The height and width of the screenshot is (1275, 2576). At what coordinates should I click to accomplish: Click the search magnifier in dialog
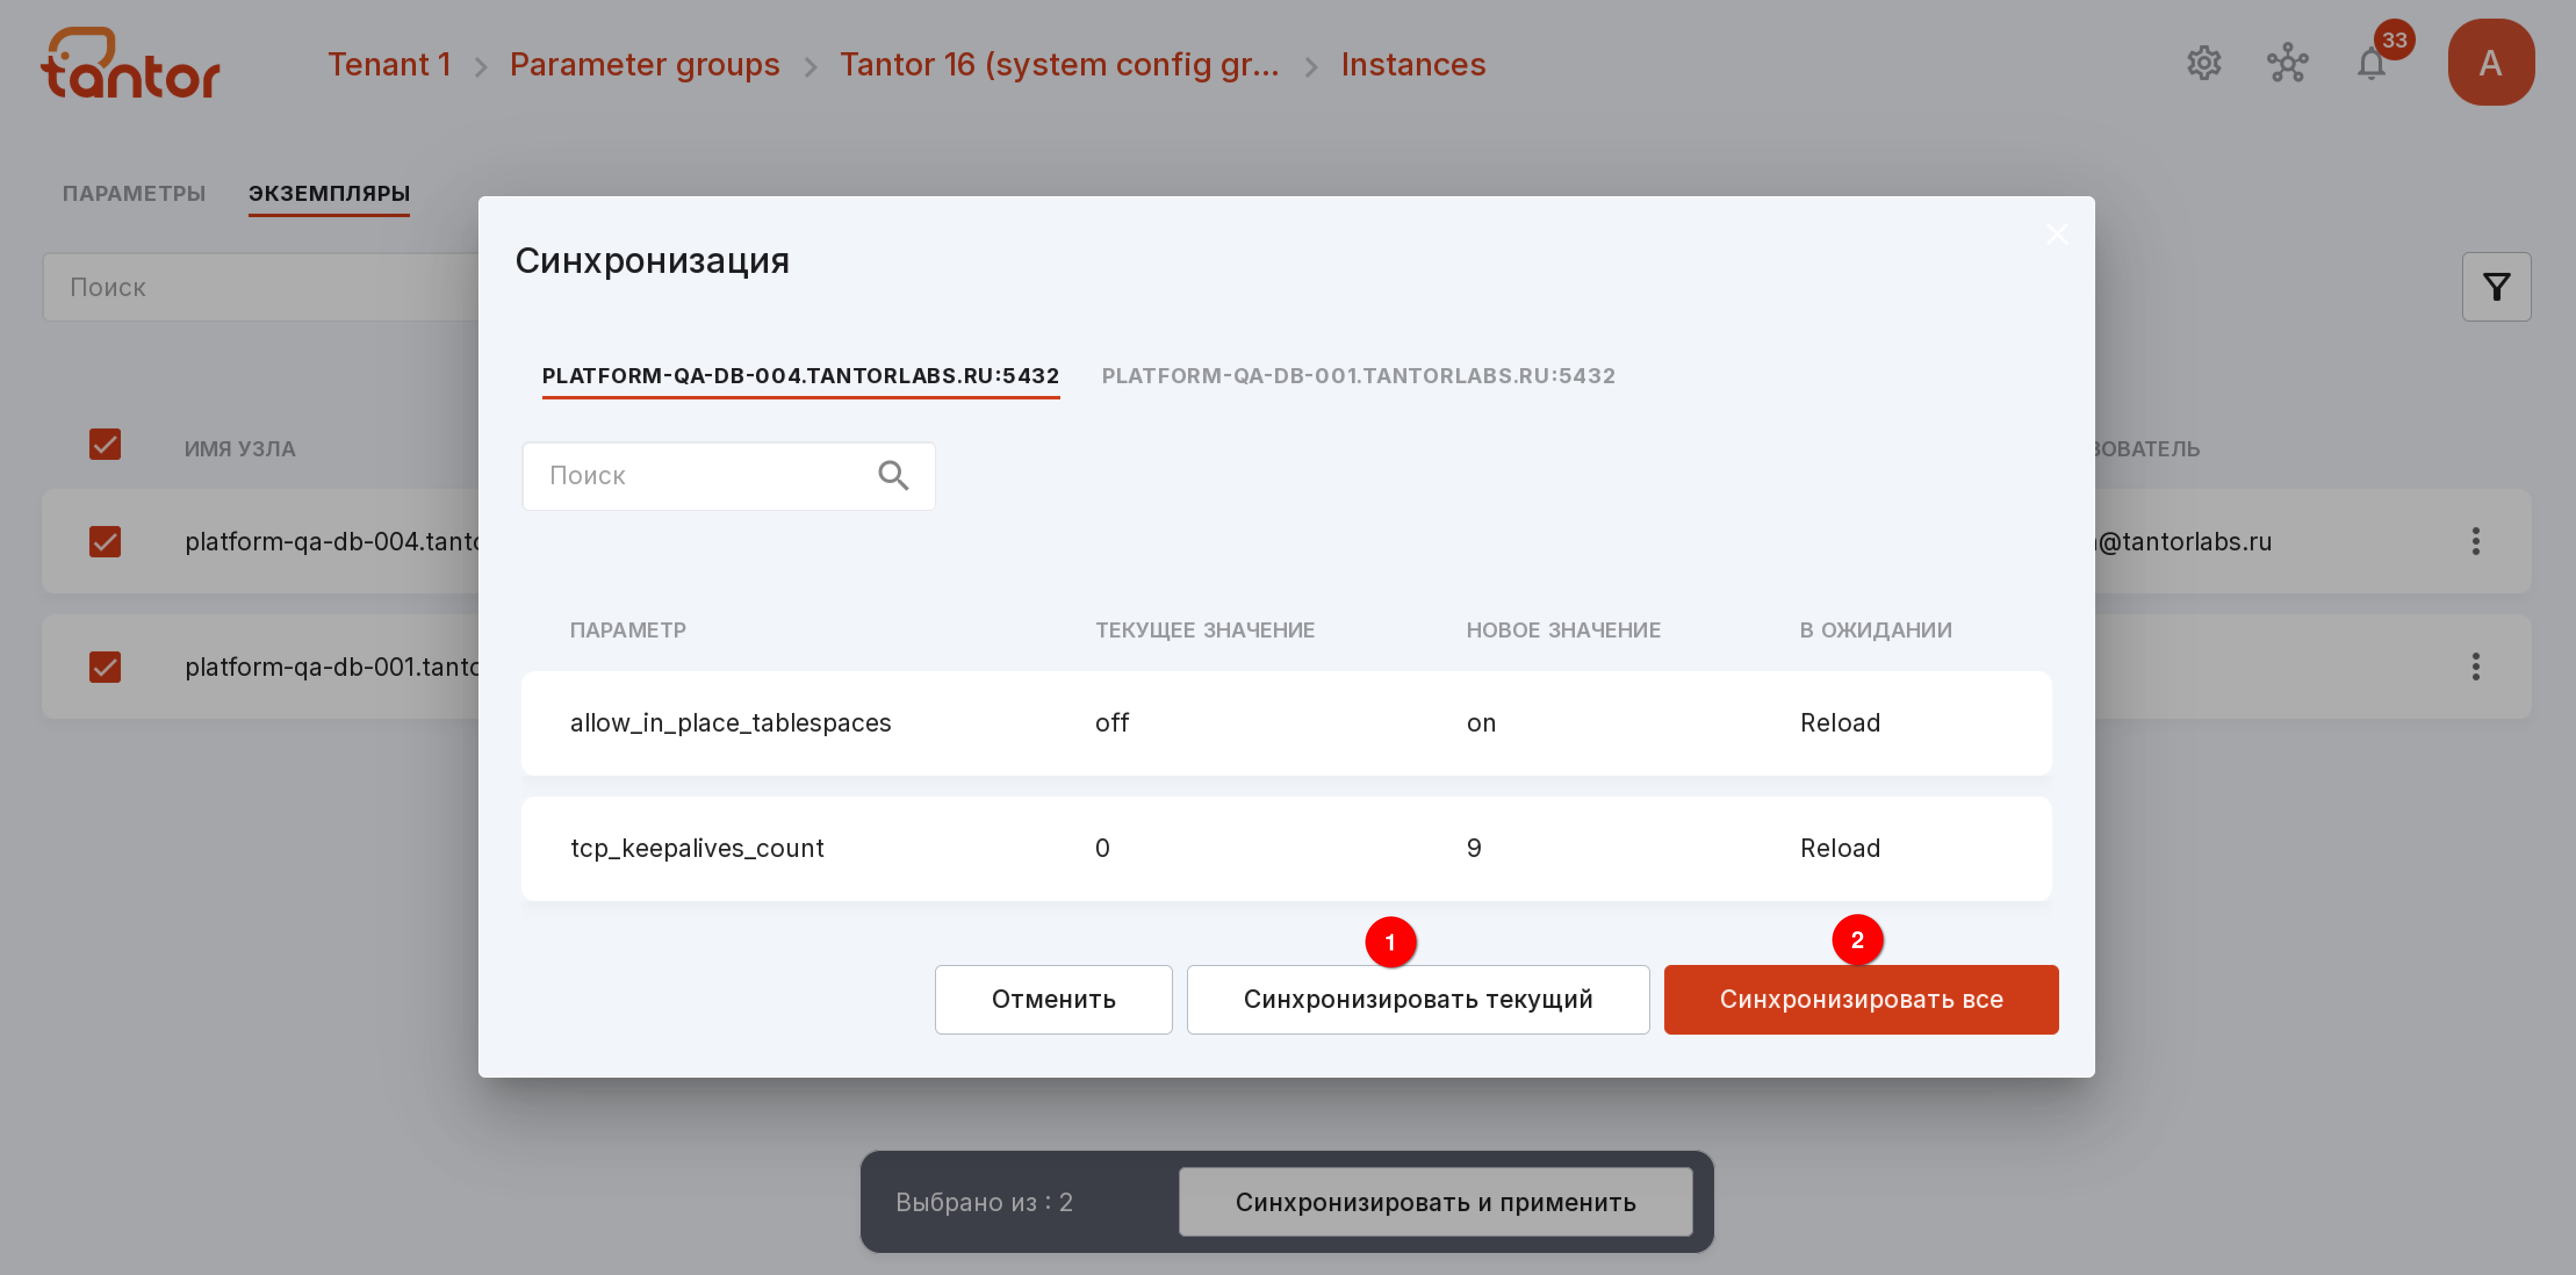click(893, 475)
